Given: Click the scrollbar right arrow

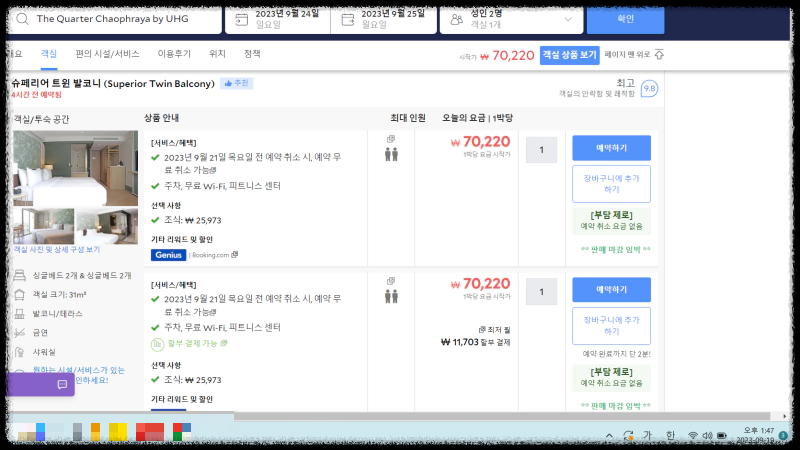Looking at the screenshot, I should click(785, 416).
